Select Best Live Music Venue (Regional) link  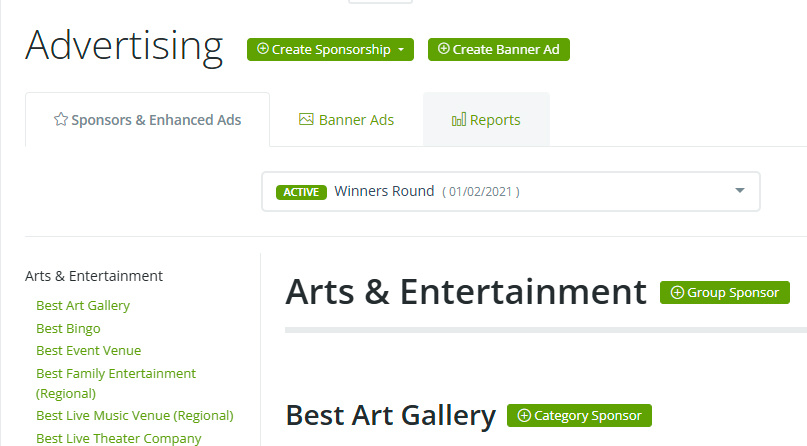tap(134, 415)
